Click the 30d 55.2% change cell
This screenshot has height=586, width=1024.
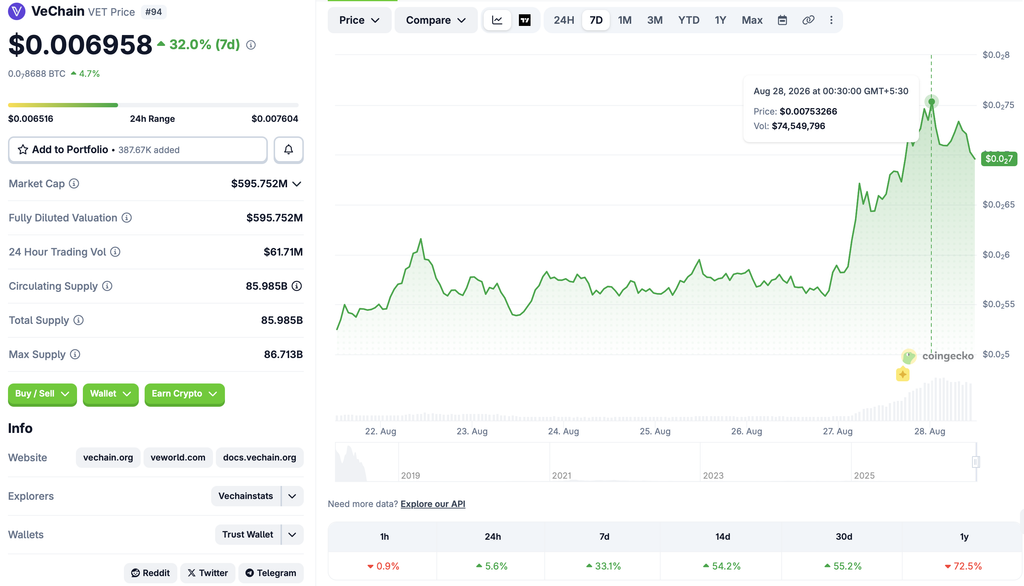[x=843, y=566]
